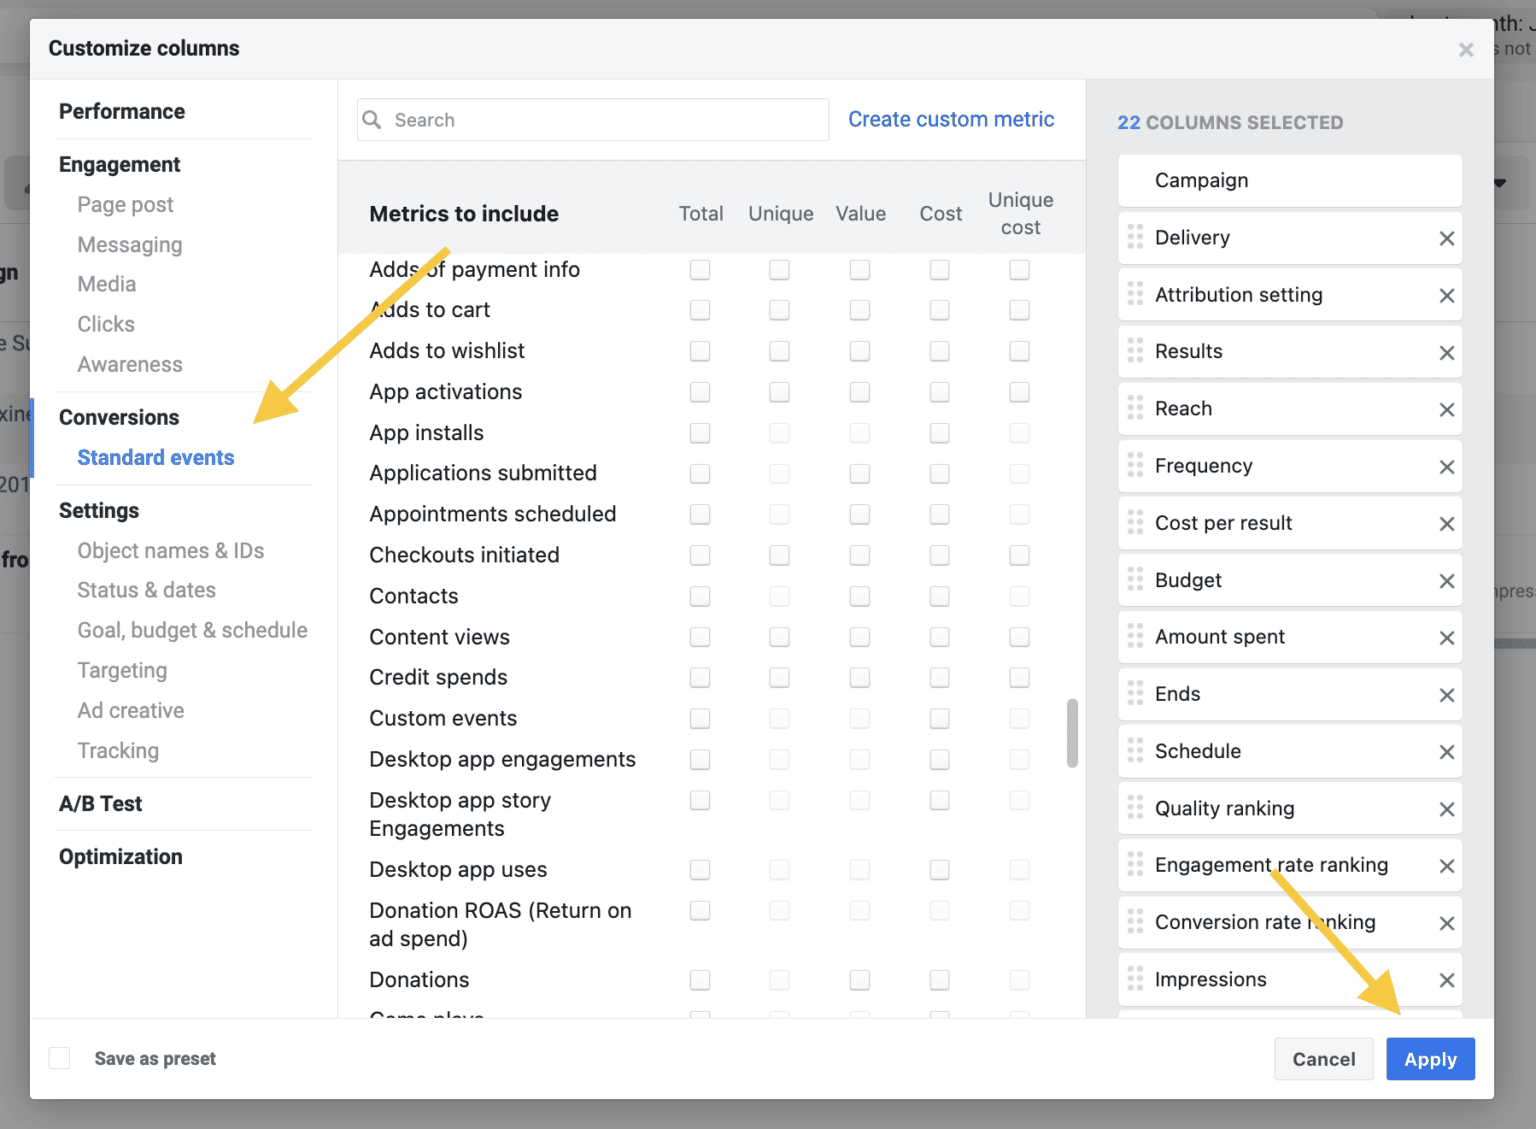Click inside the Search field

point(592,119)
